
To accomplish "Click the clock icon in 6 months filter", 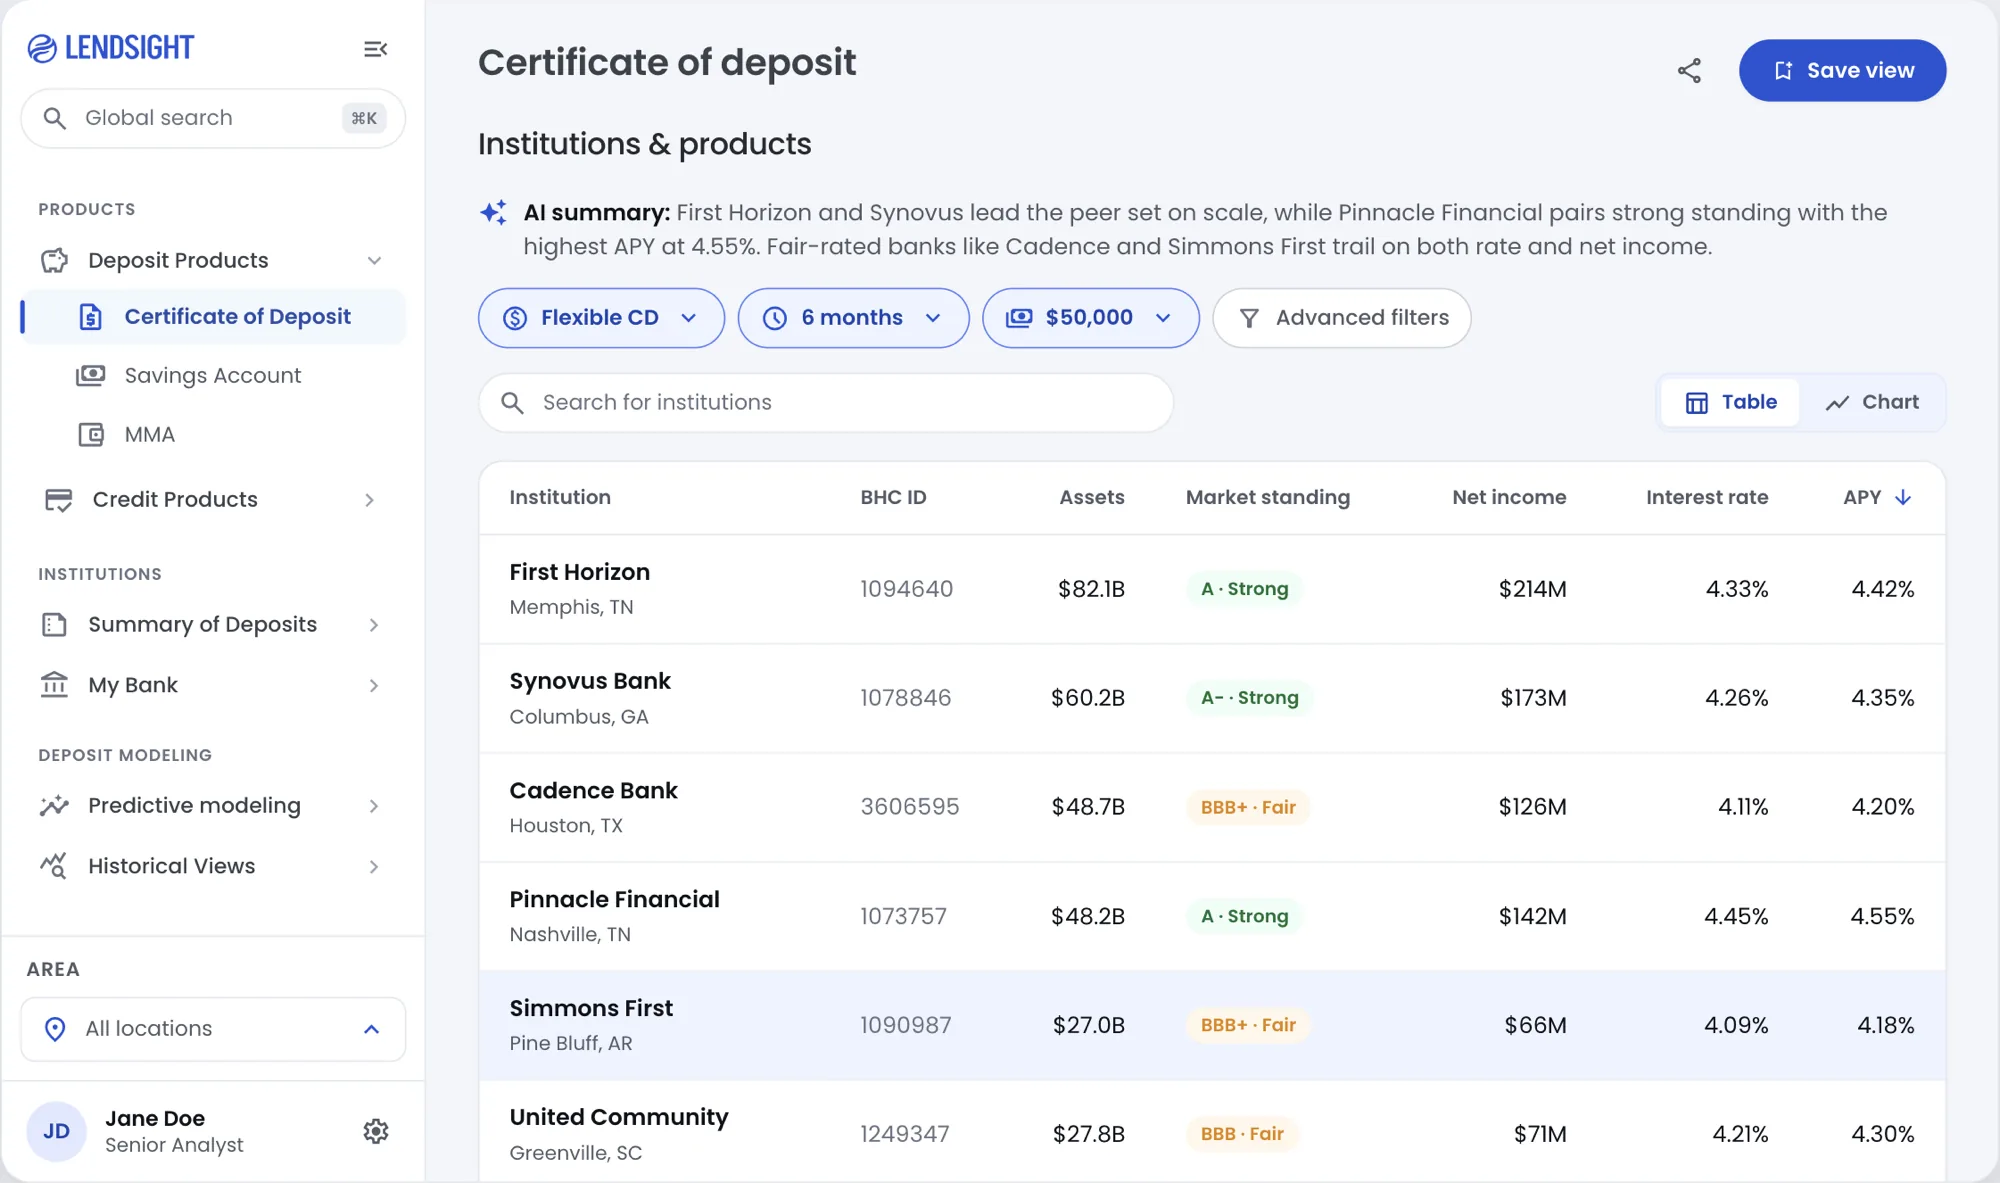I will pyautogui.click(x=775, y=318).
